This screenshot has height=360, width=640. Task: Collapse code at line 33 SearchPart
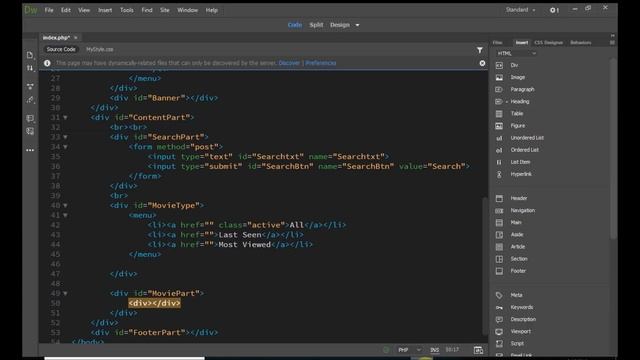[65, 137]
